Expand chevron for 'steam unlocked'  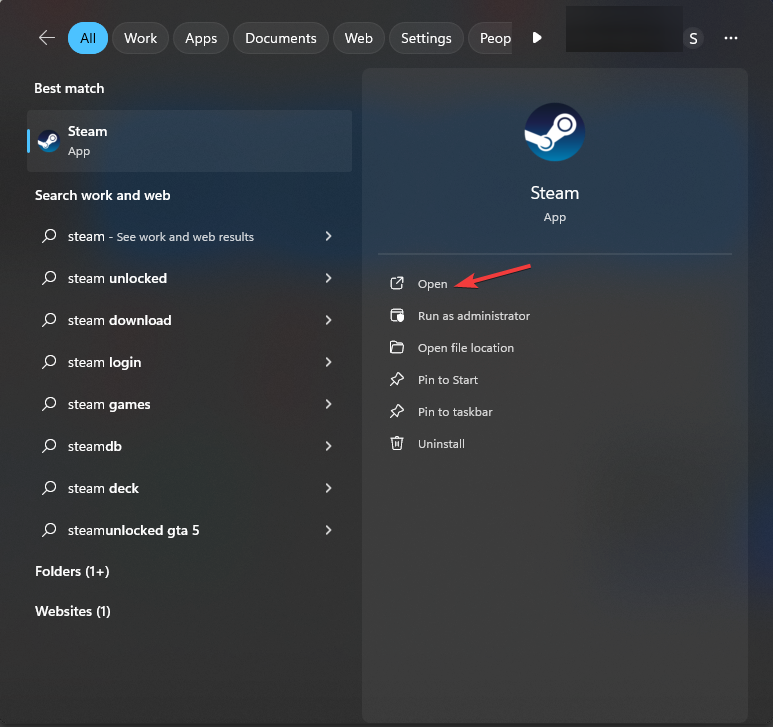click(328, 278)
